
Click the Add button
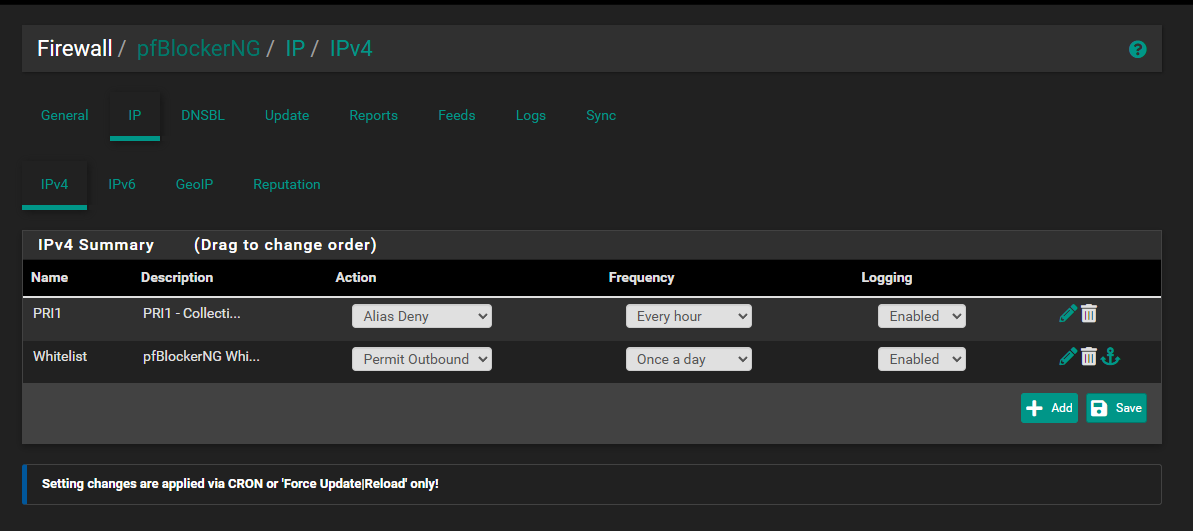point(1049,408)
